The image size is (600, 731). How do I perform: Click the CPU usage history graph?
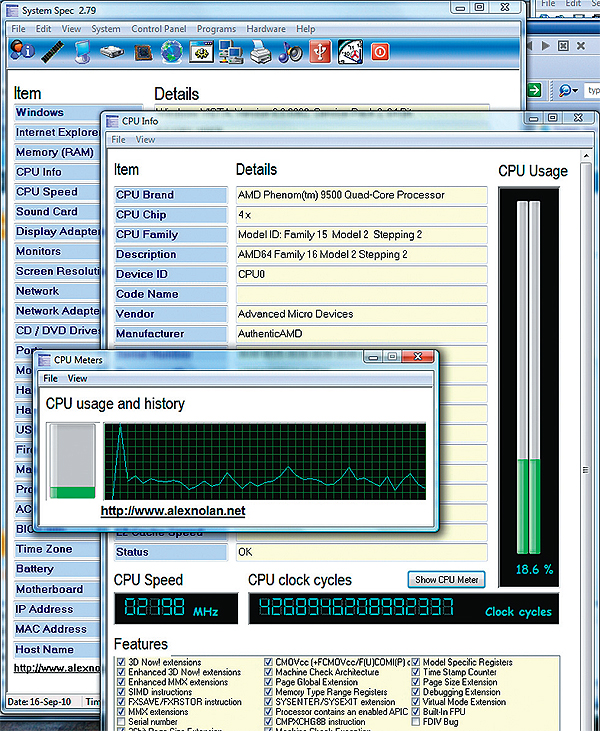(x=265, y=461)
